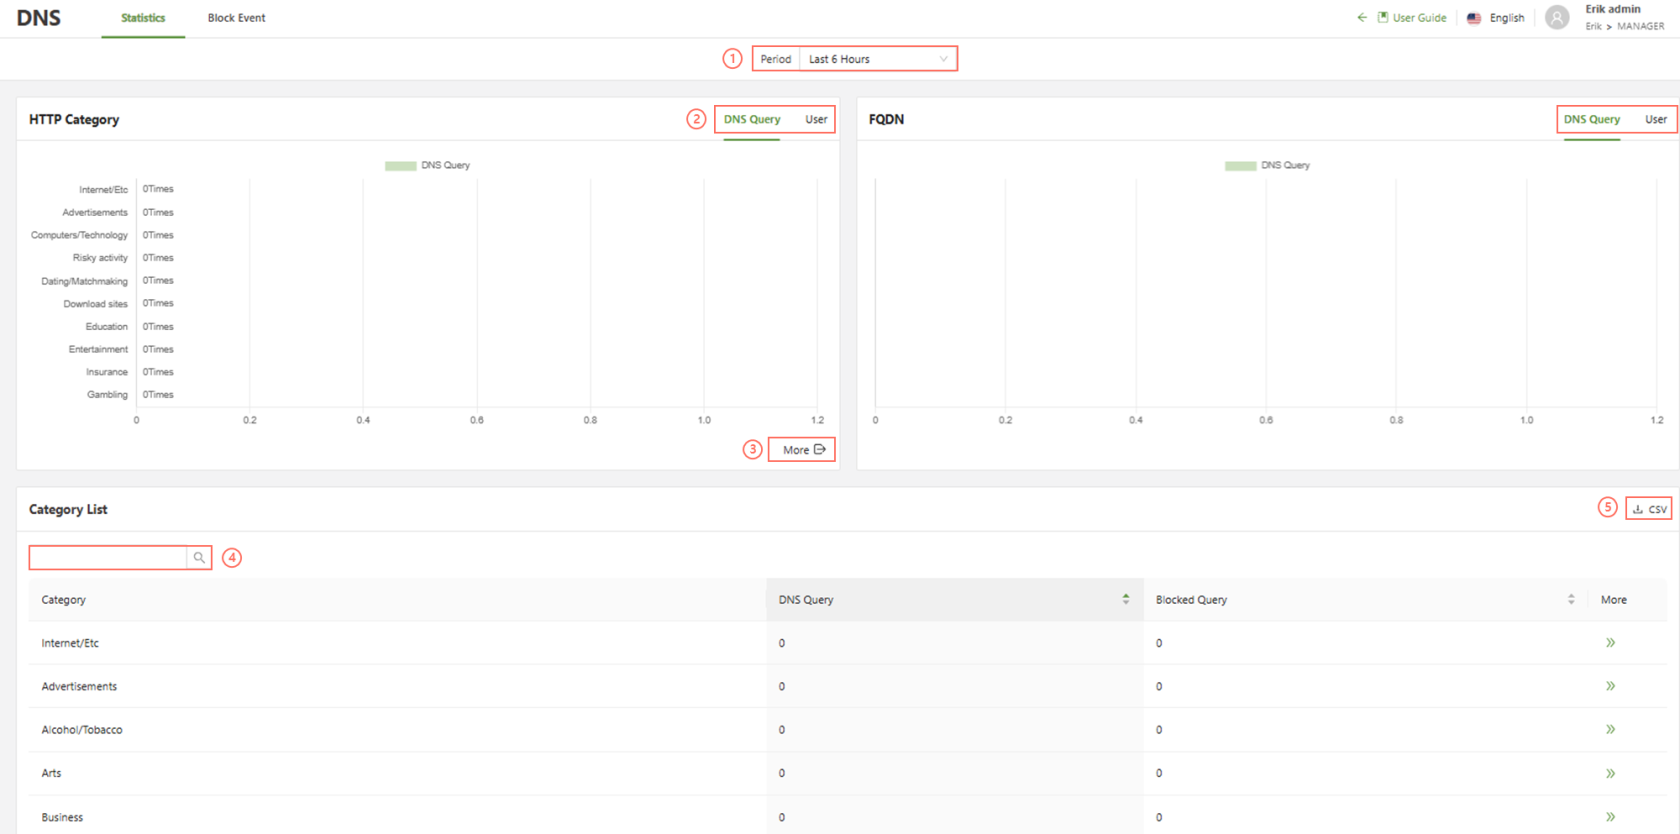Click the More button under HTTP Category chart

(802, 450)
